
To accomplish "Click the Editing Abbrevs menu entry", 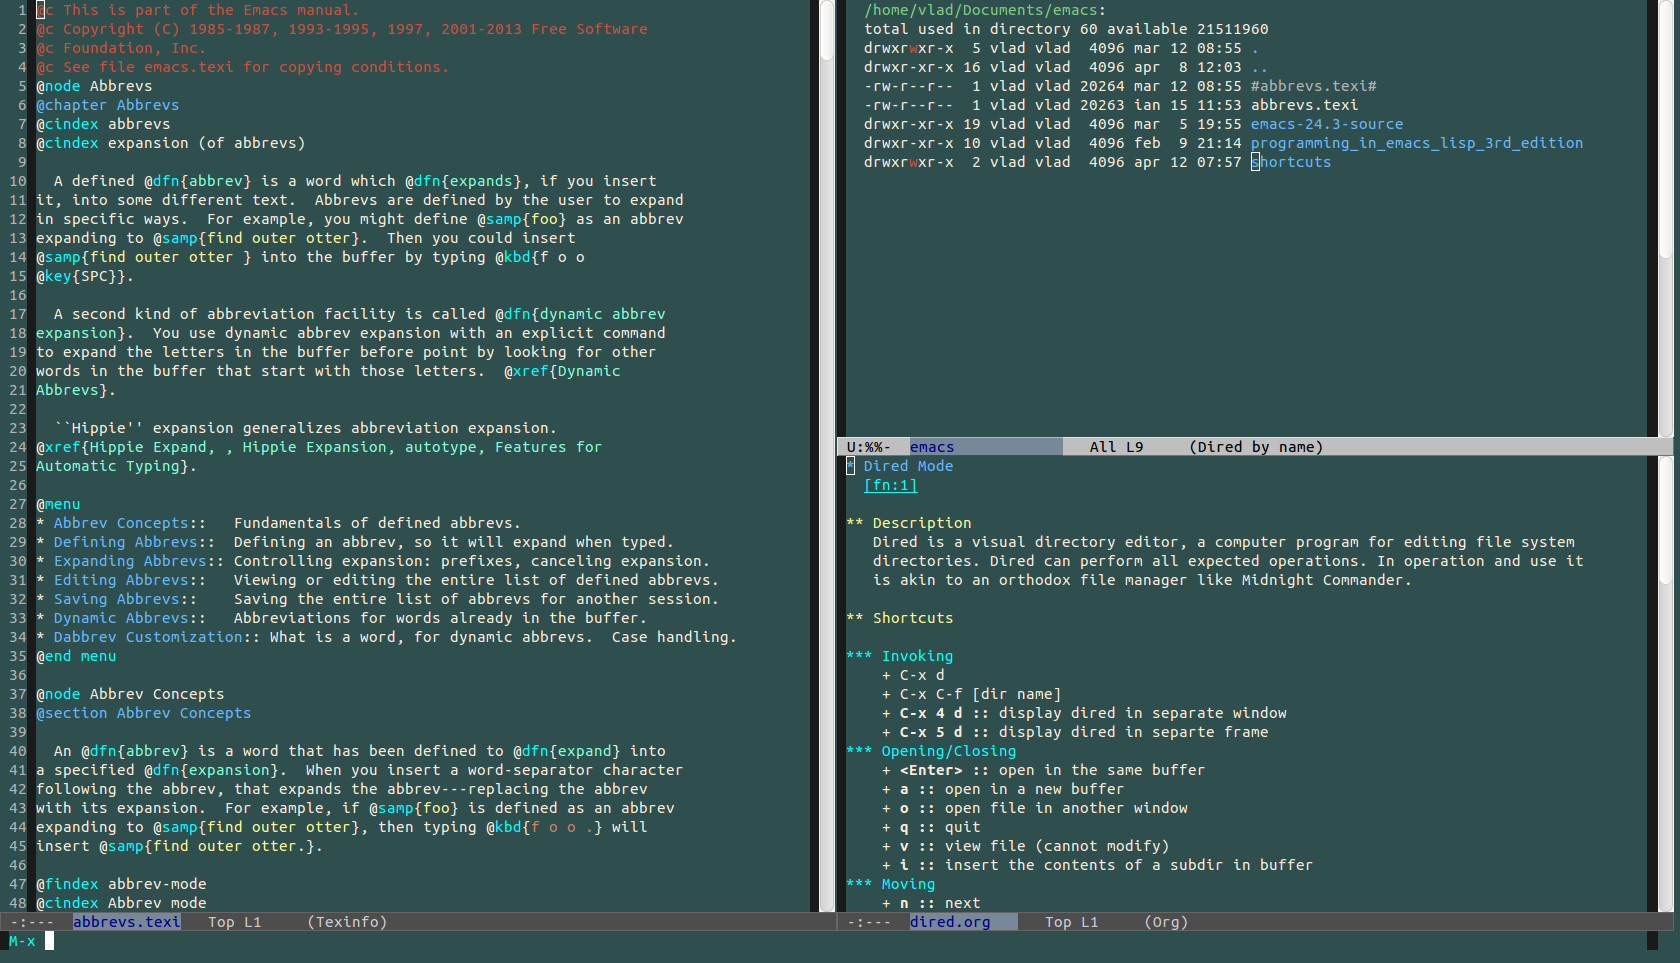I will (121, 580).
